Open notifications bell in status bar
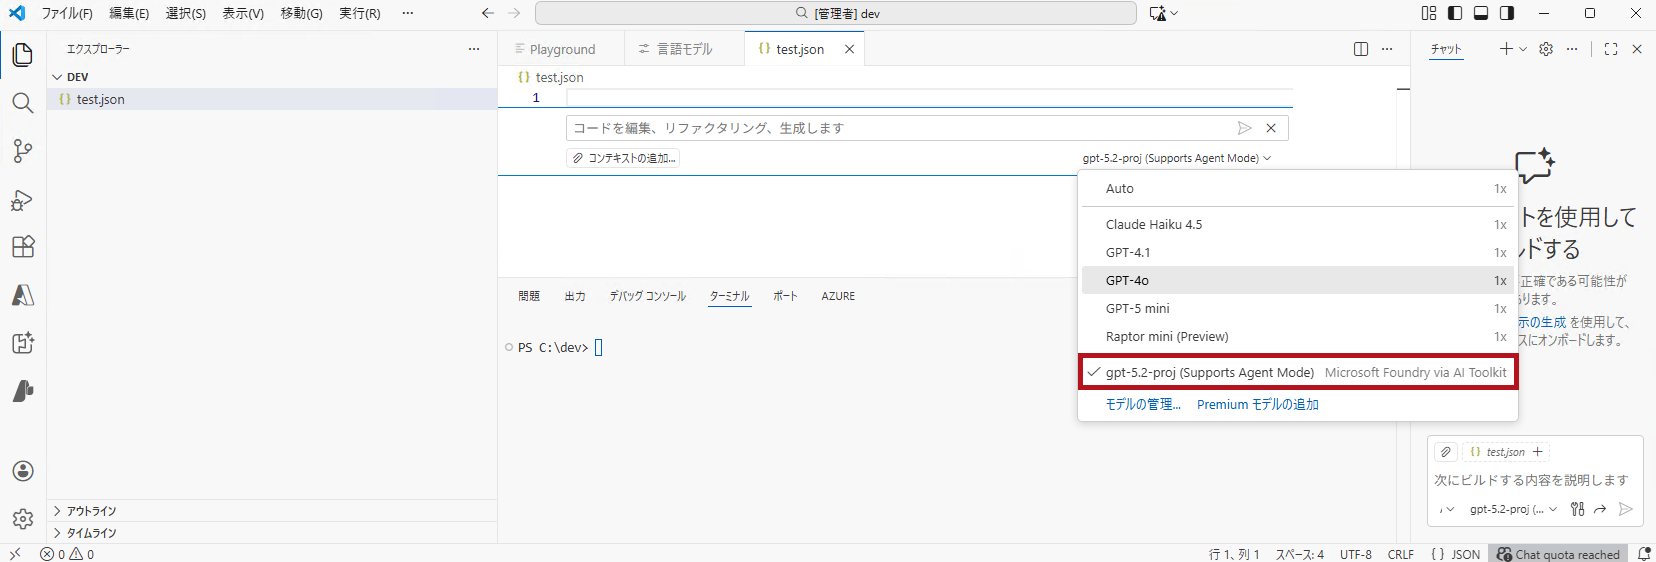1656x562 pixels. pyautogui.click(x=1643, y=553)
